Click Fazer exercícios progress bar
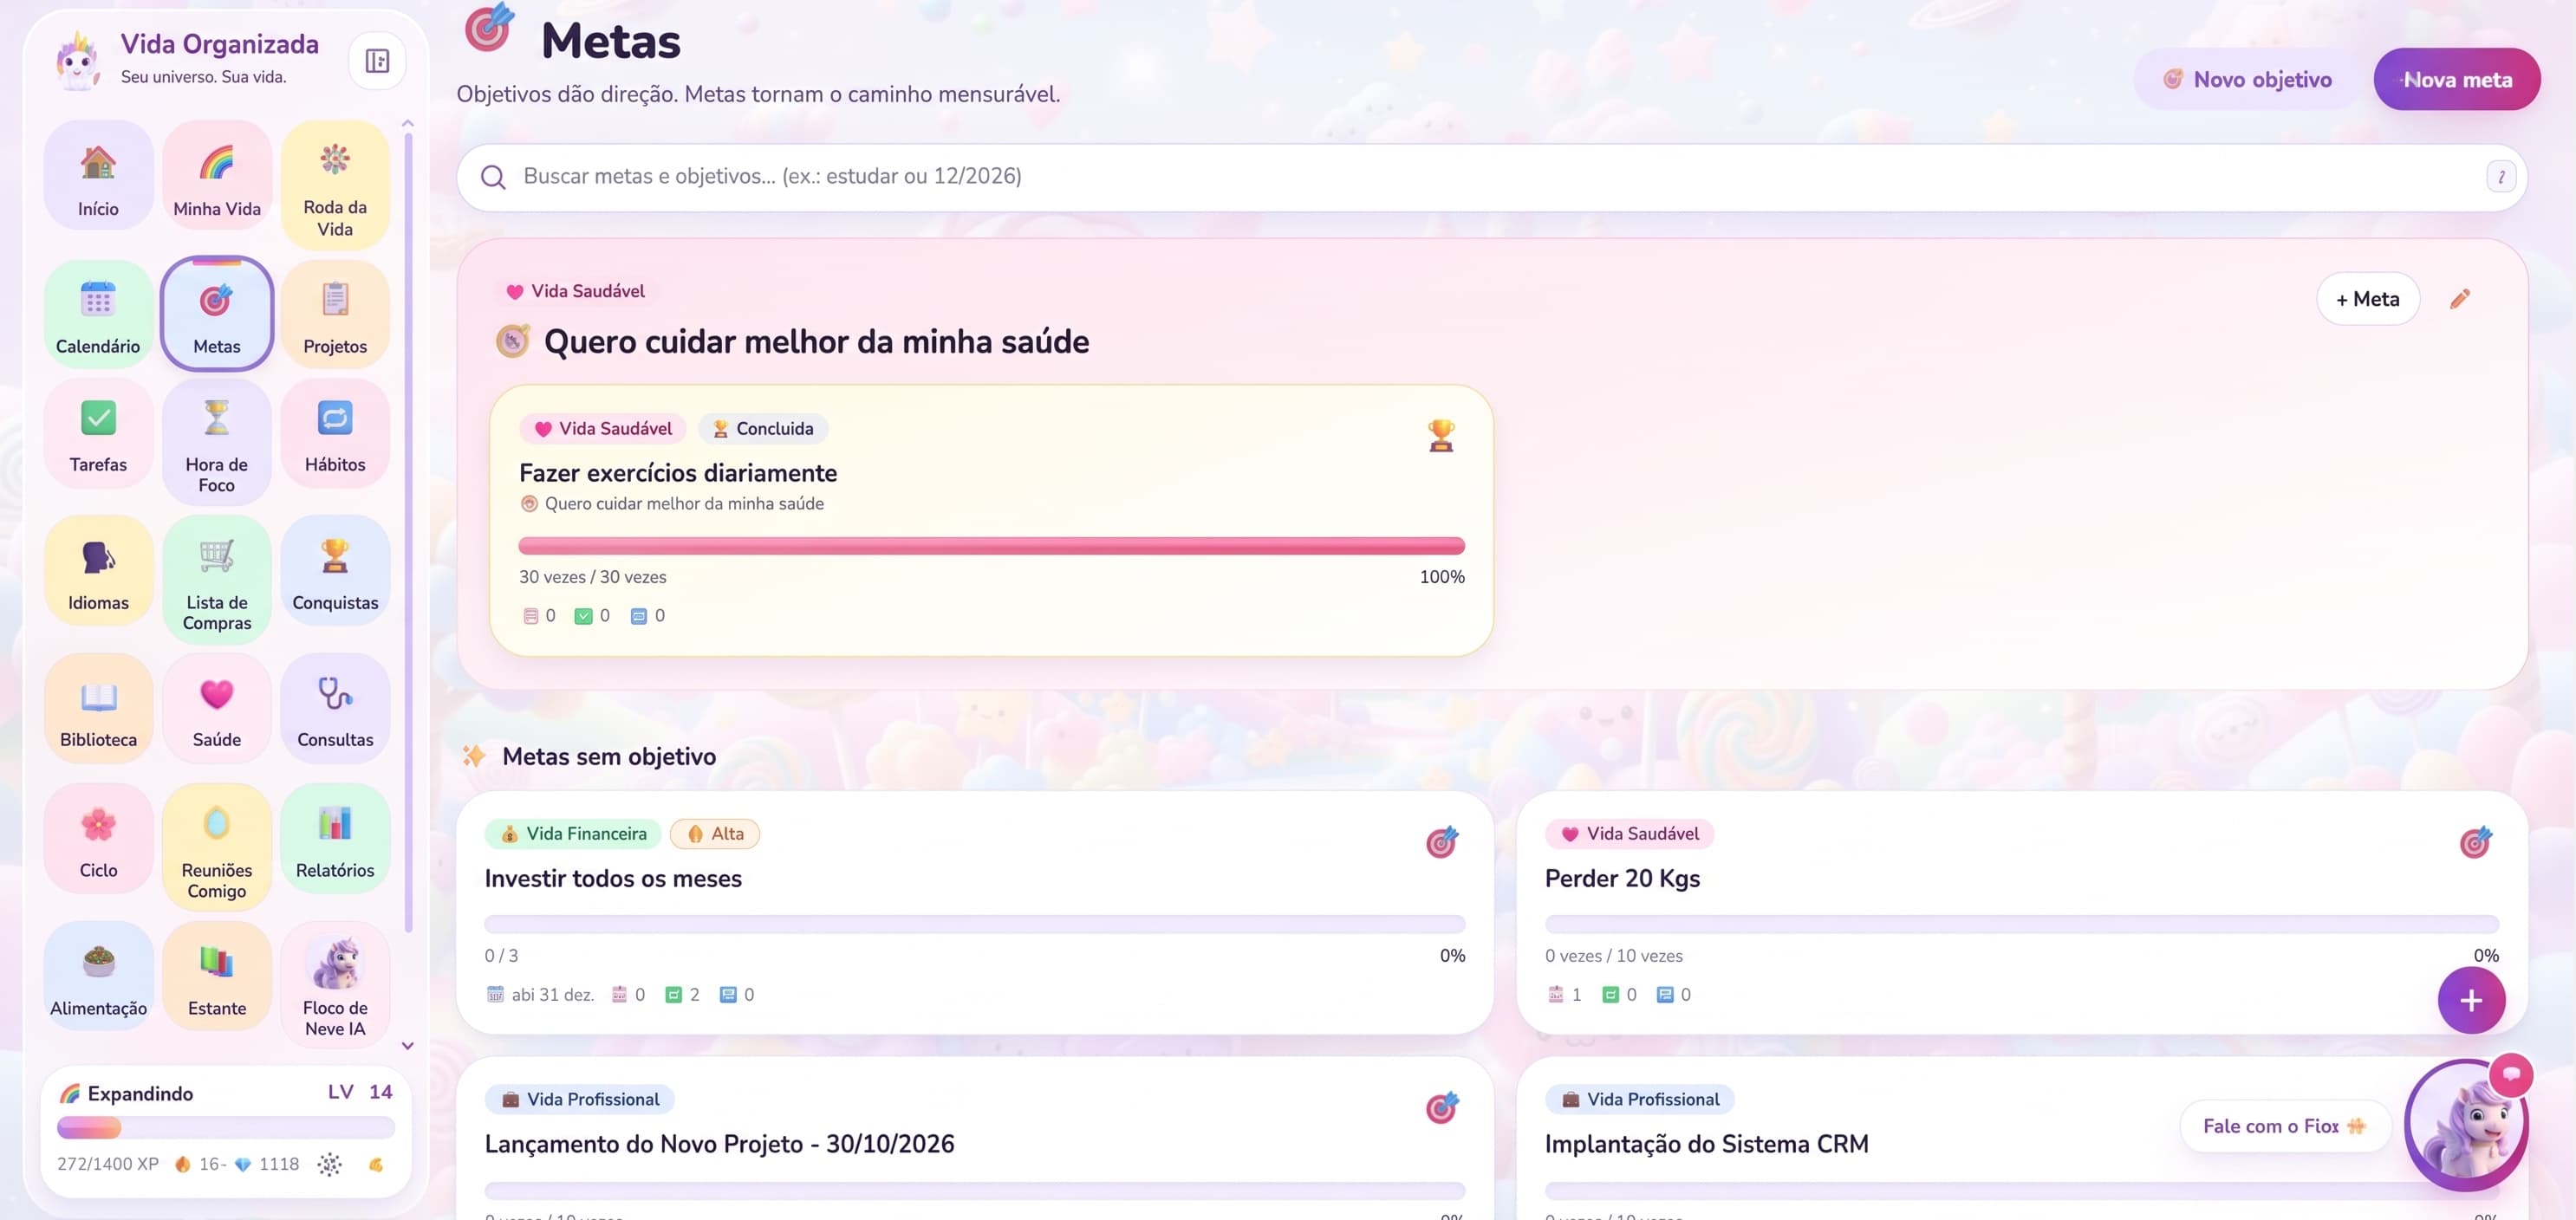Image resolution: width=2576 pixels, height=1220 pixels. tap(991, 546)
